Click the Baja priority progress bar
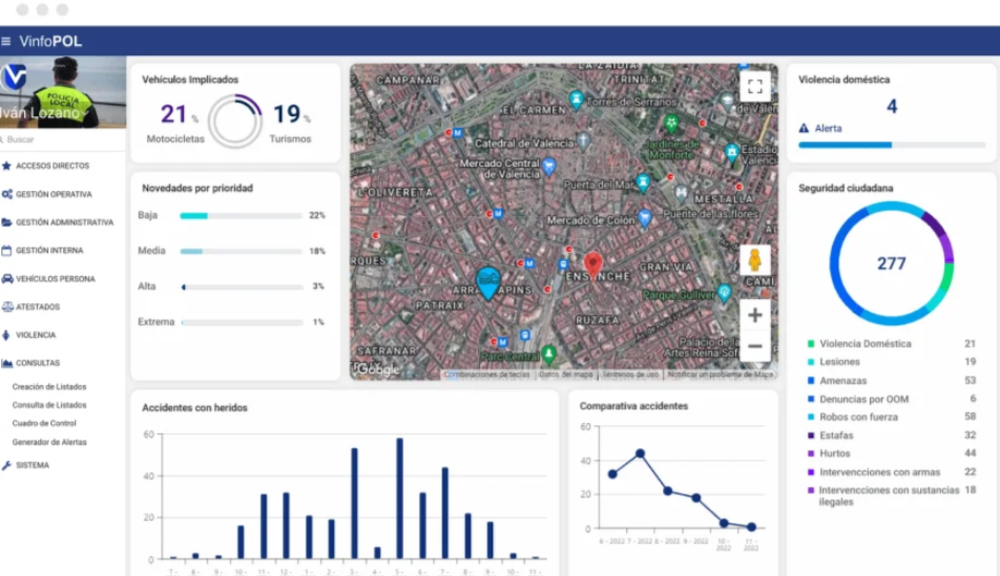This screenshot has height=576, width=1000. 241,216
